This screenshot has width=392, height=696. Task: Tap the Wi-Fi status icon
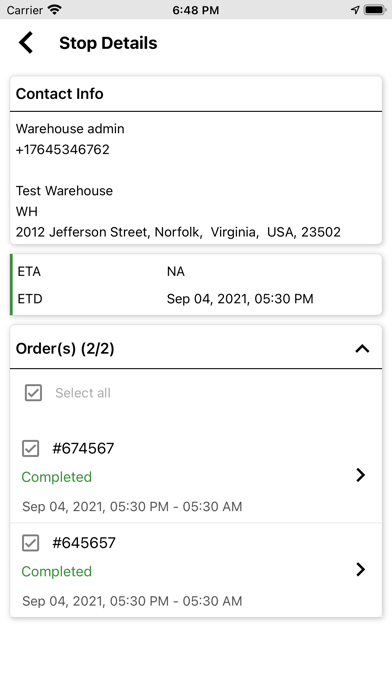[55, 10]
